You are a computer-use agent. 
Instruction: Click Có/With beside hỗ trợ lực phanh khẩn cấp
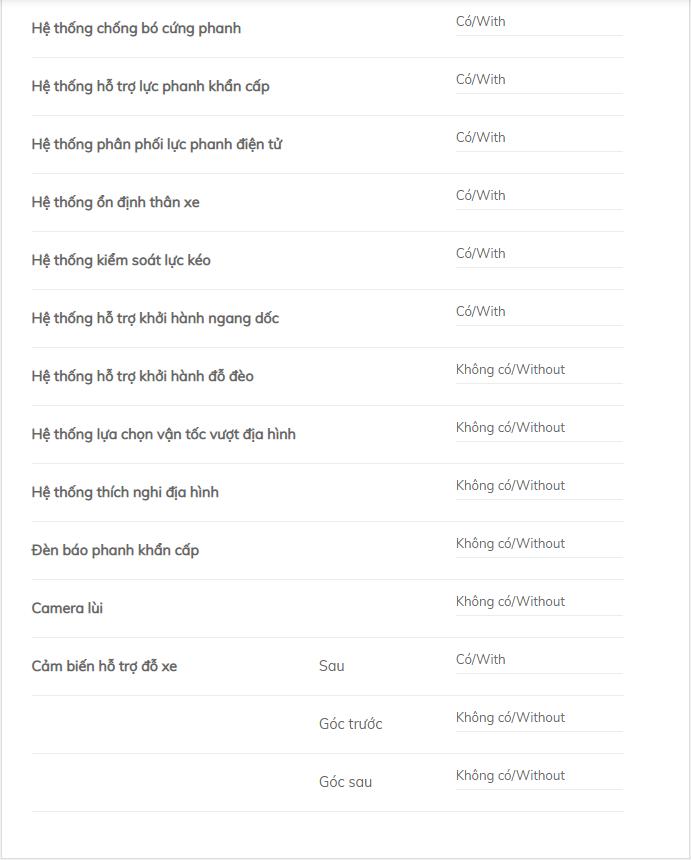(x=480, y=80)
